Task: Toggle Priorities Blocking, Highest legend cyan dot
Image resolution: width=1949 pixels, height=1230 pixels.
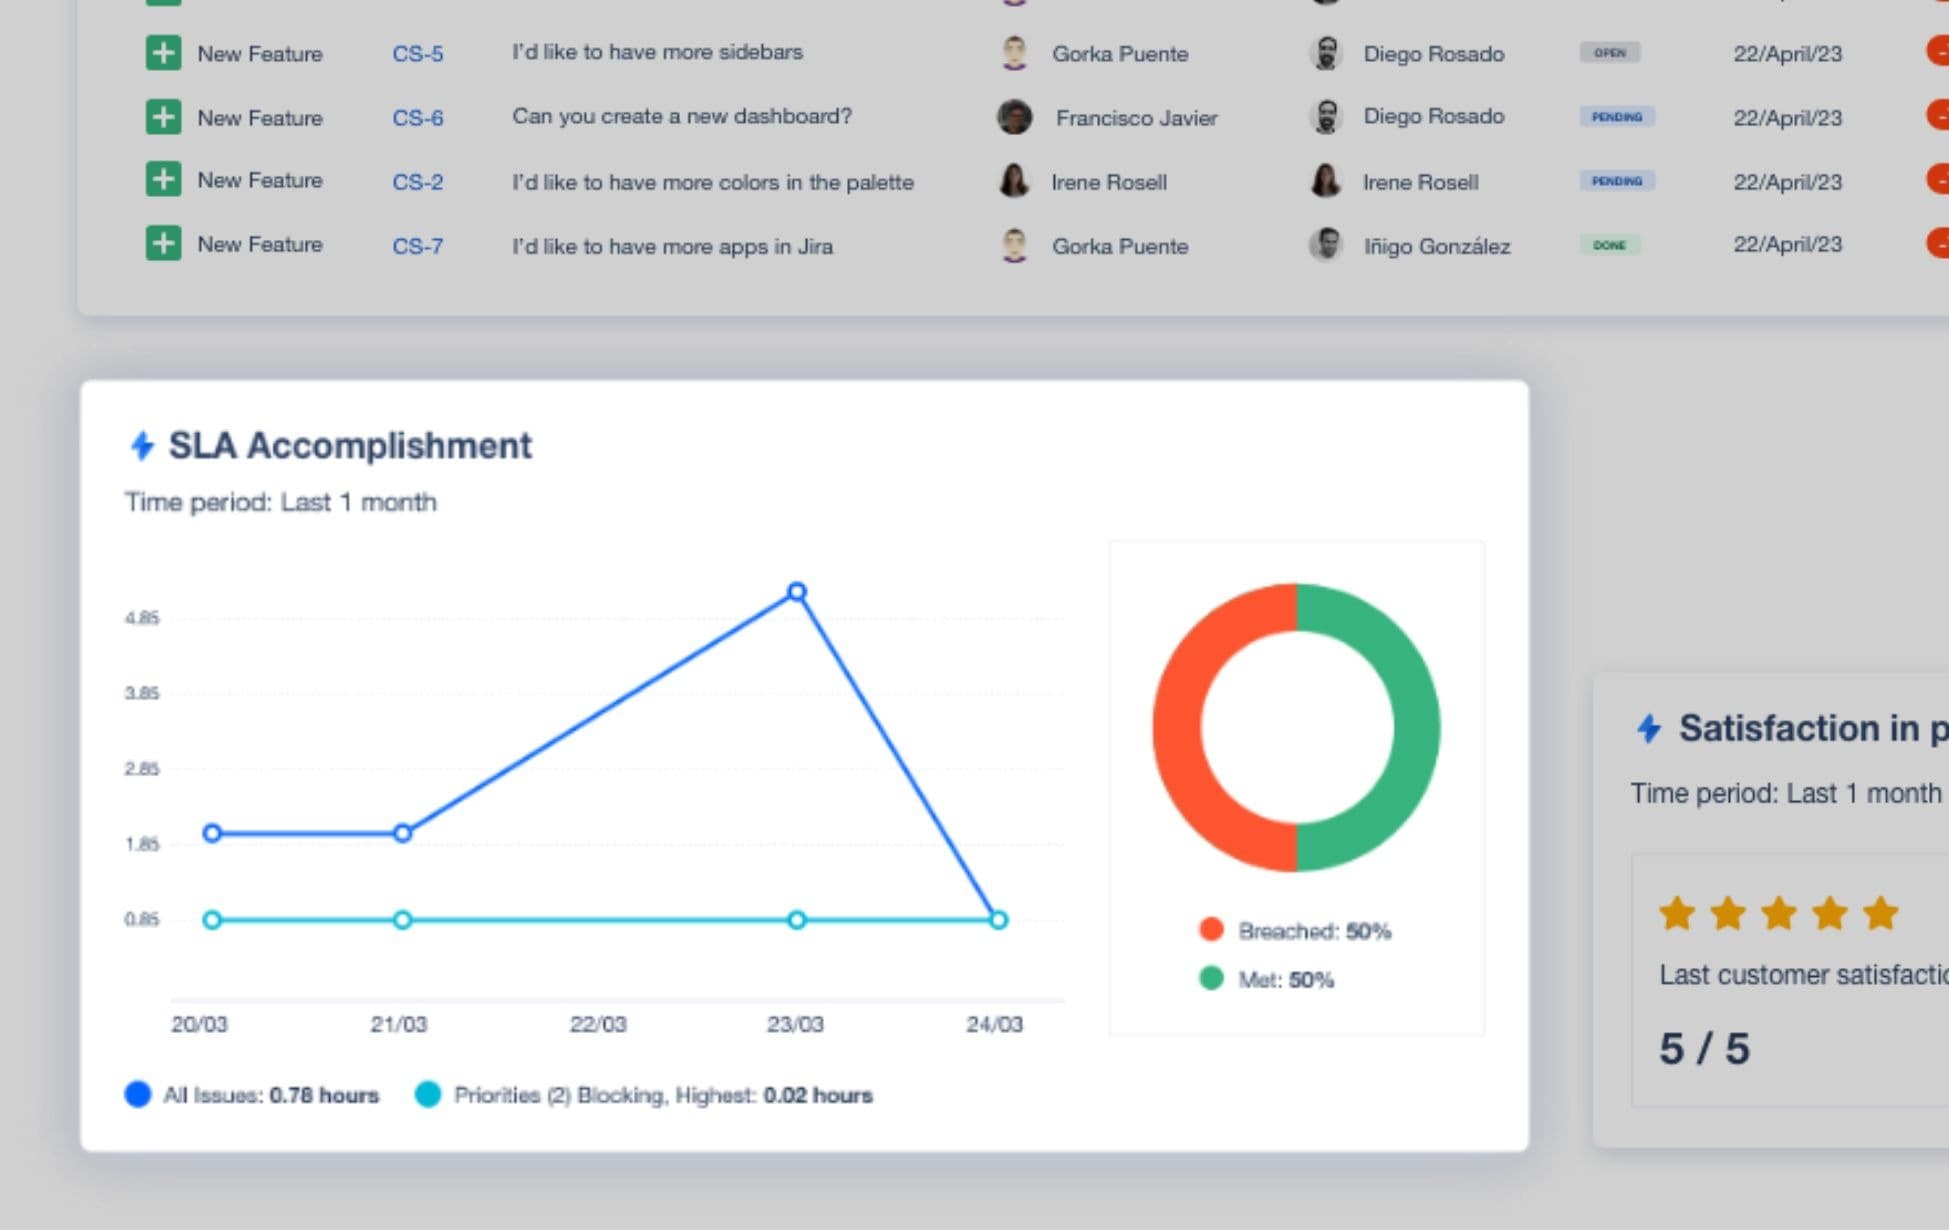Action: click(x=428, y=1094)
